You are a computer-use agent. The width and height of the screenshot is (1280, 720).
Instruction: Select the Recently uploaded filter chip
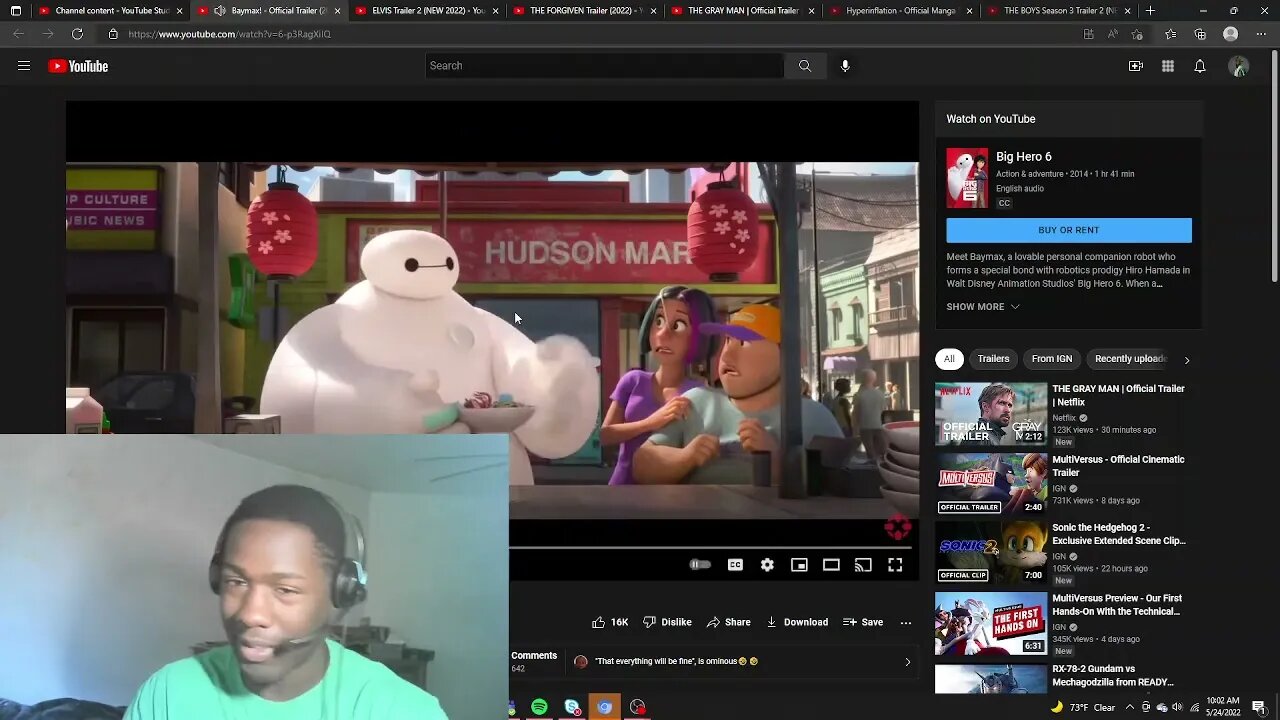coord(1131,359)
